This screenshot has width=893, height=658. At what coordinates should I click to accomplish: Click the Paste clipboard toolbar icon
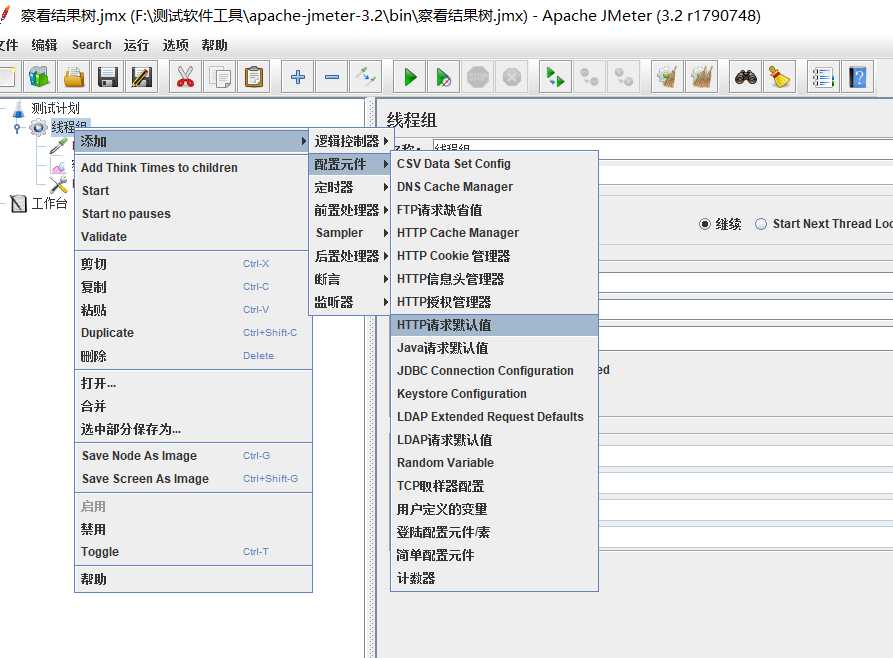[253, 77]
